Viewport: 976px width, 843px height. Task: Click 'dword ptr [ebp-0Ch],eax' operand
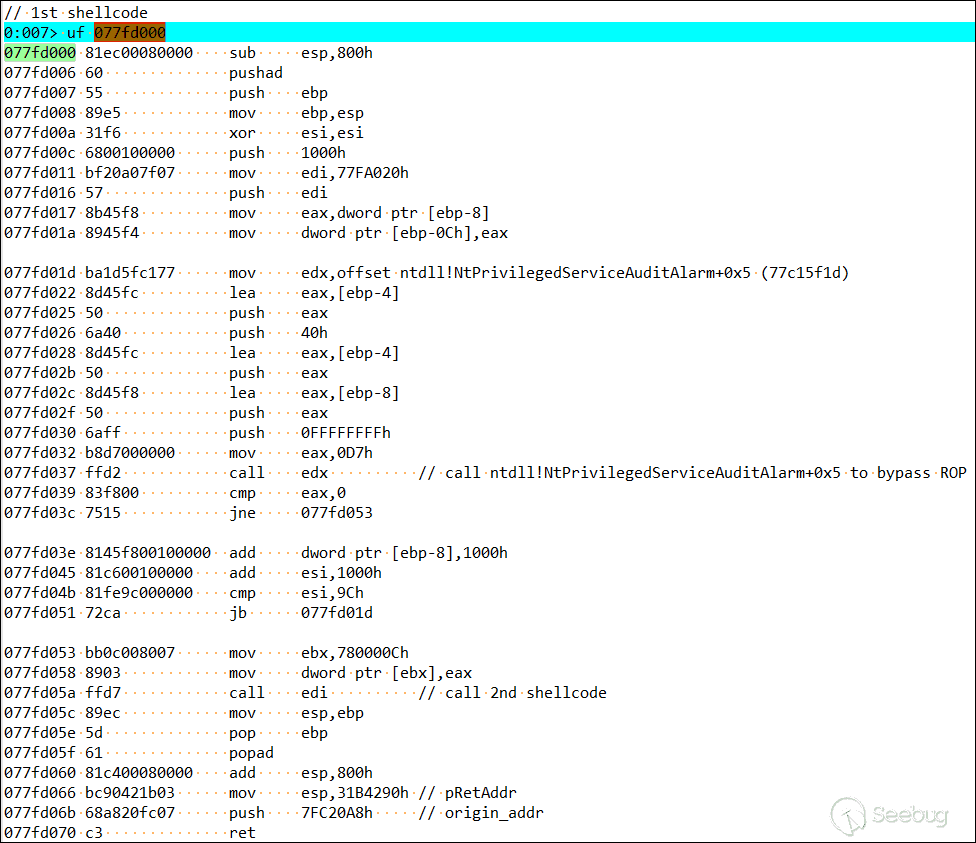(405, 233)
